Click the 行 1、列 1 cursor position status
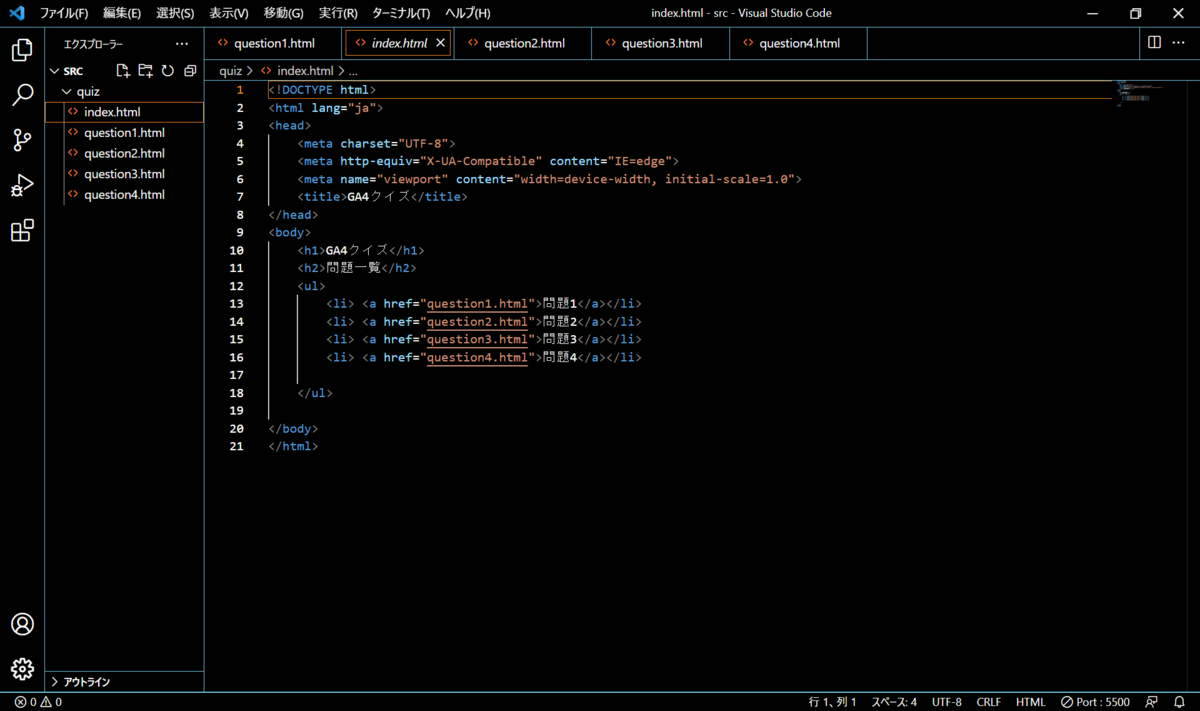 pyautogui.click(x=832, y=702)
